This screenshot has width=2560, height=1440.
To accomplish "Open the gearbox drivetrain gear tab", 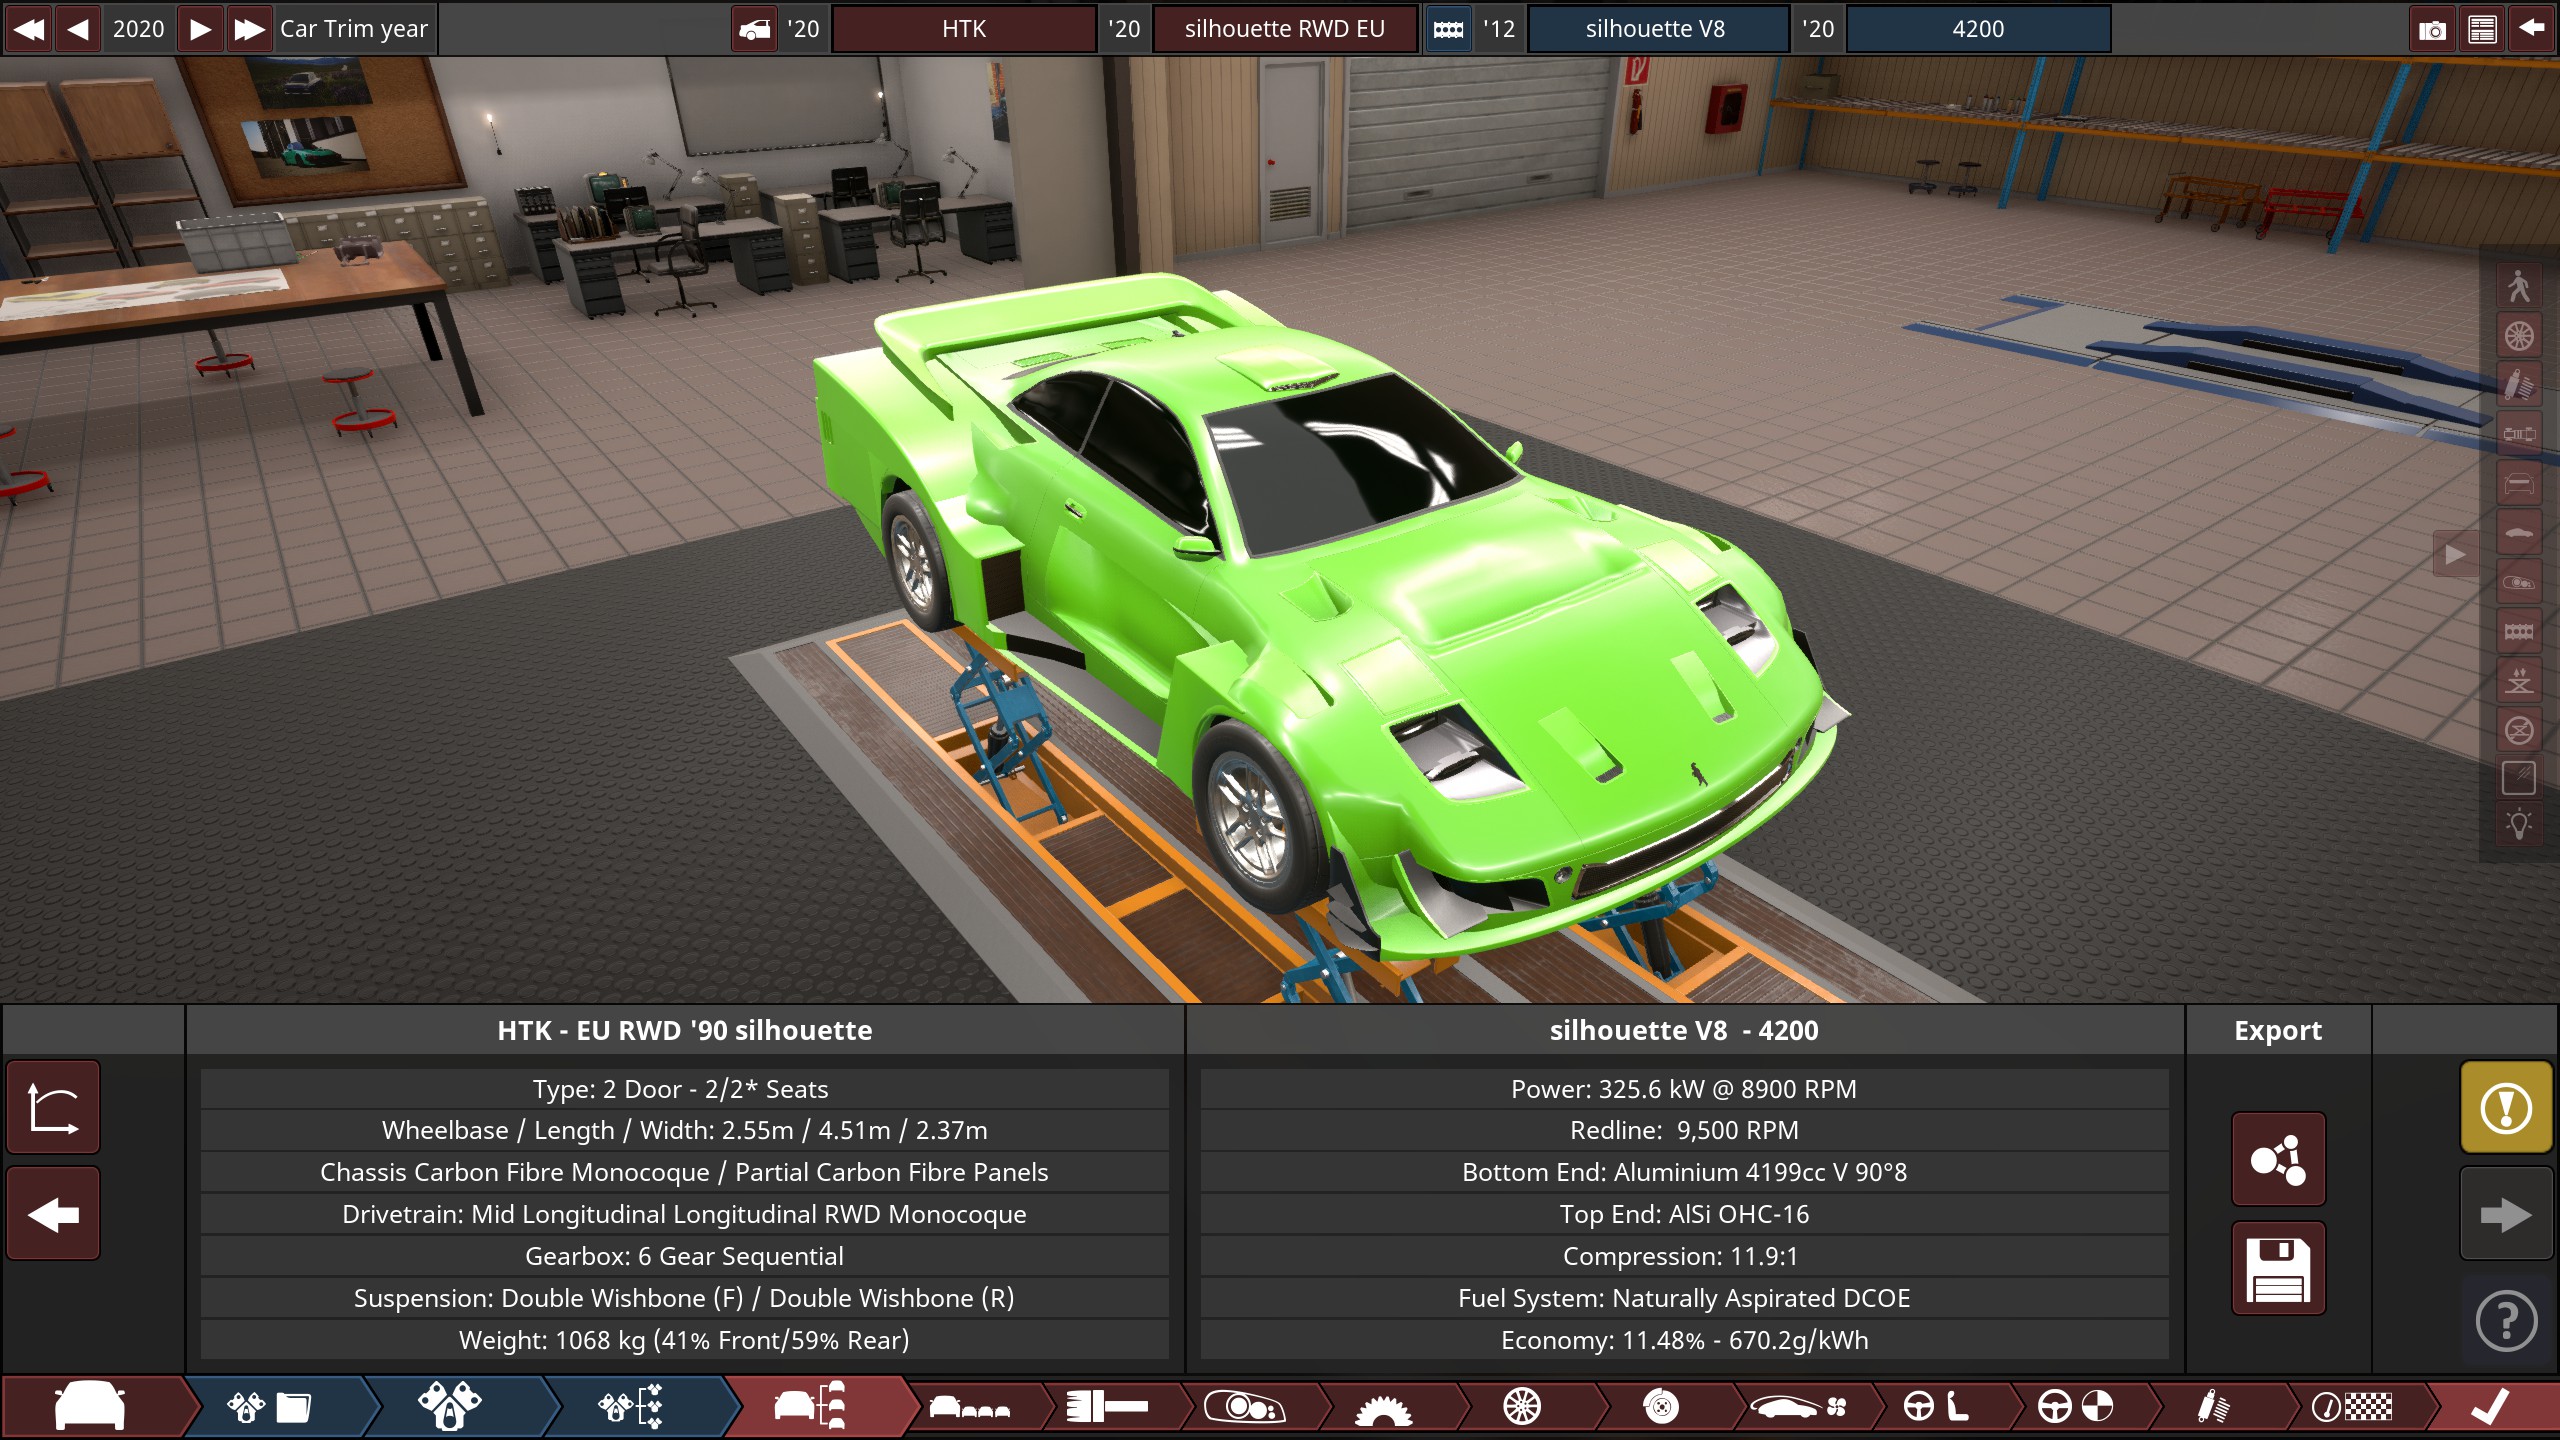I will (x=1383, y=1407).
